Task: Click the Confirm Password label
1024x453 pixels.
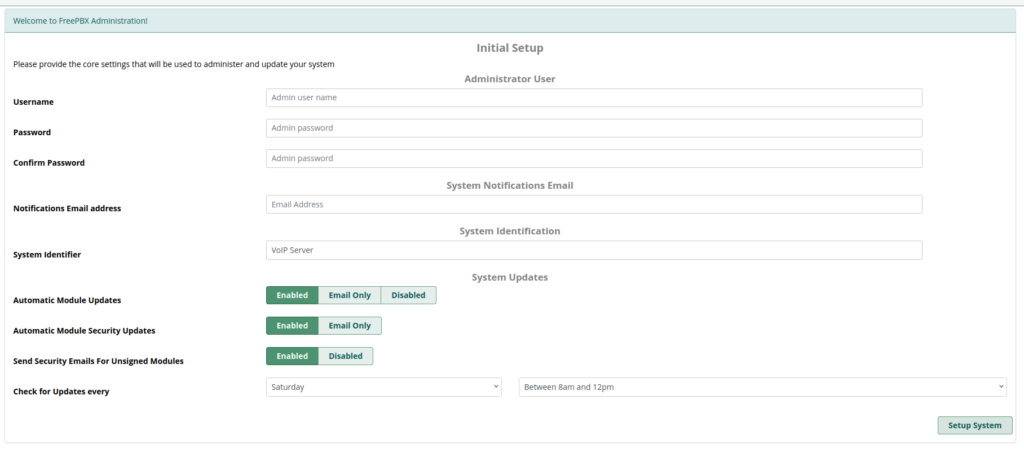Action: (x=49, y=163)
